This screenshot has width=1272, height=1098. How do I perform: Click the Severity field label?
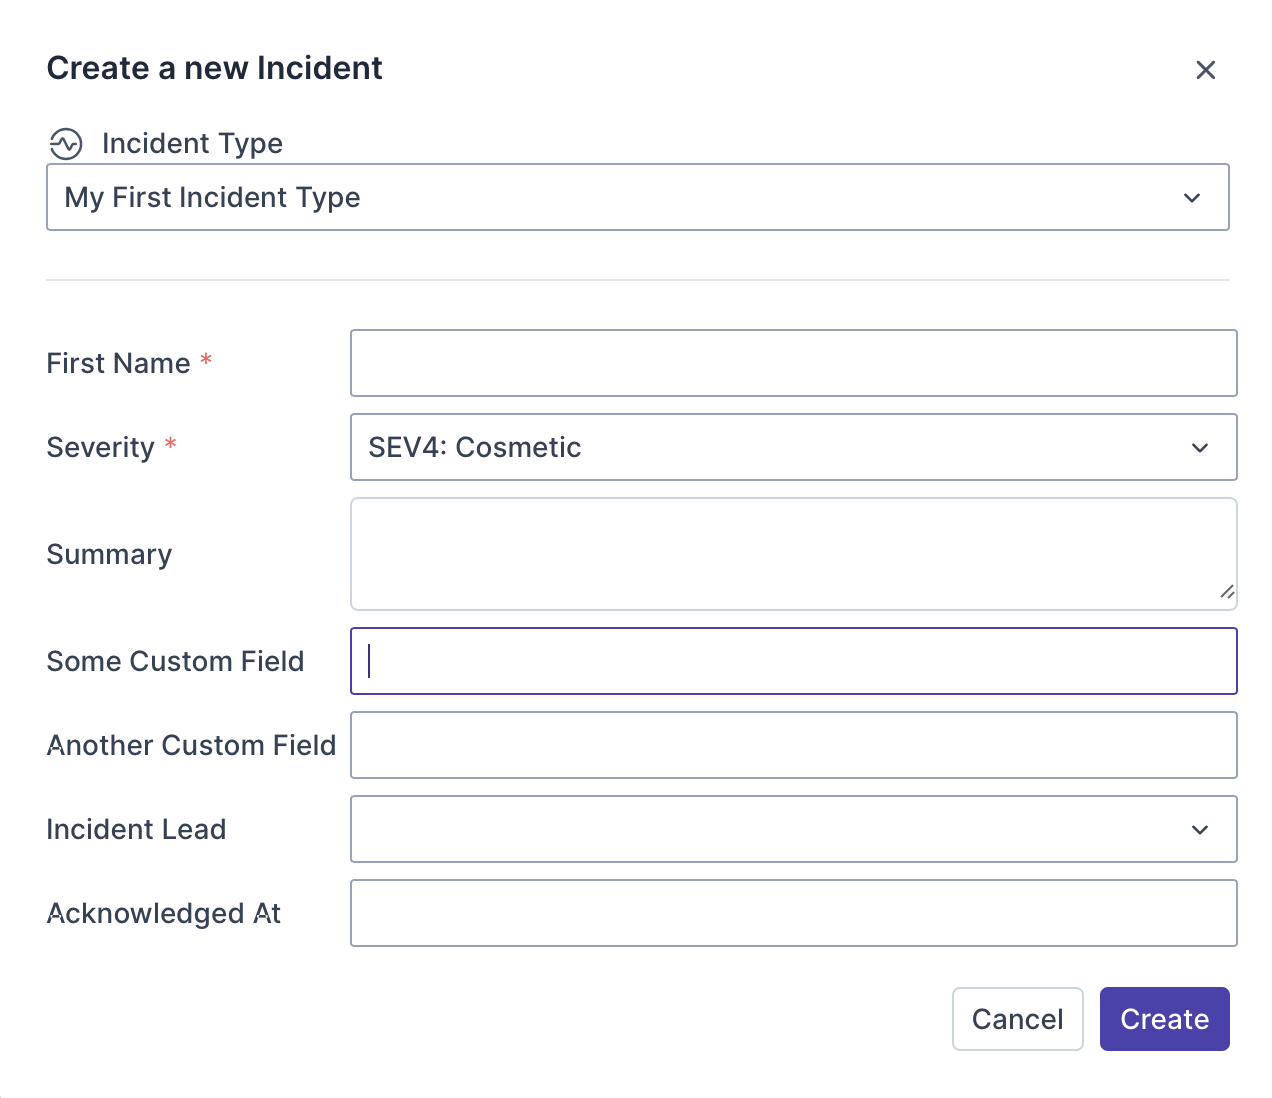pos(100,447)
